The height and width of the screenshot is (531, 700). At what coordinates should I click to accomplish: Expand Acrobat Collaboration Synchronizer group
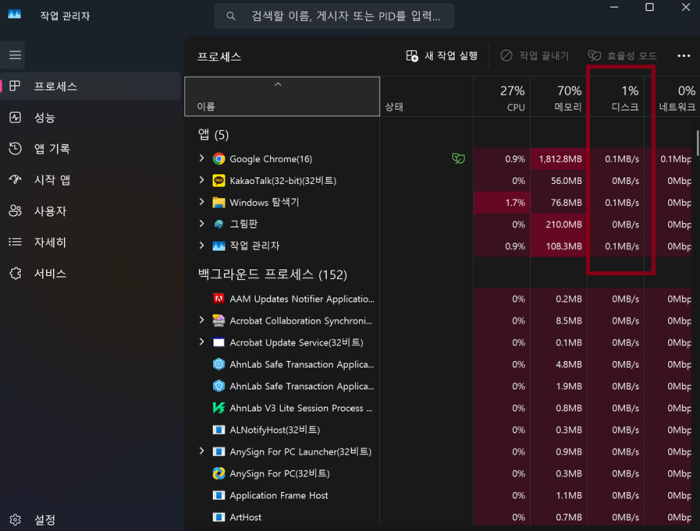click(202, 320)
